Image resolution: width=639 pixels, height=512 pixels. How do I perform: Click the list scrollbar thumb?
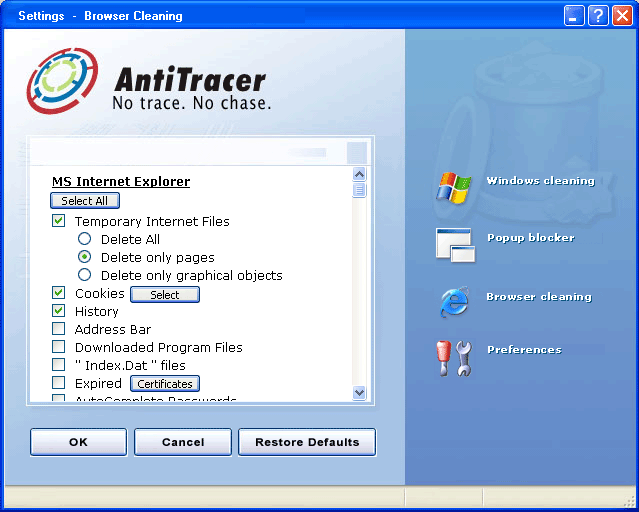(x=359, y=190)
